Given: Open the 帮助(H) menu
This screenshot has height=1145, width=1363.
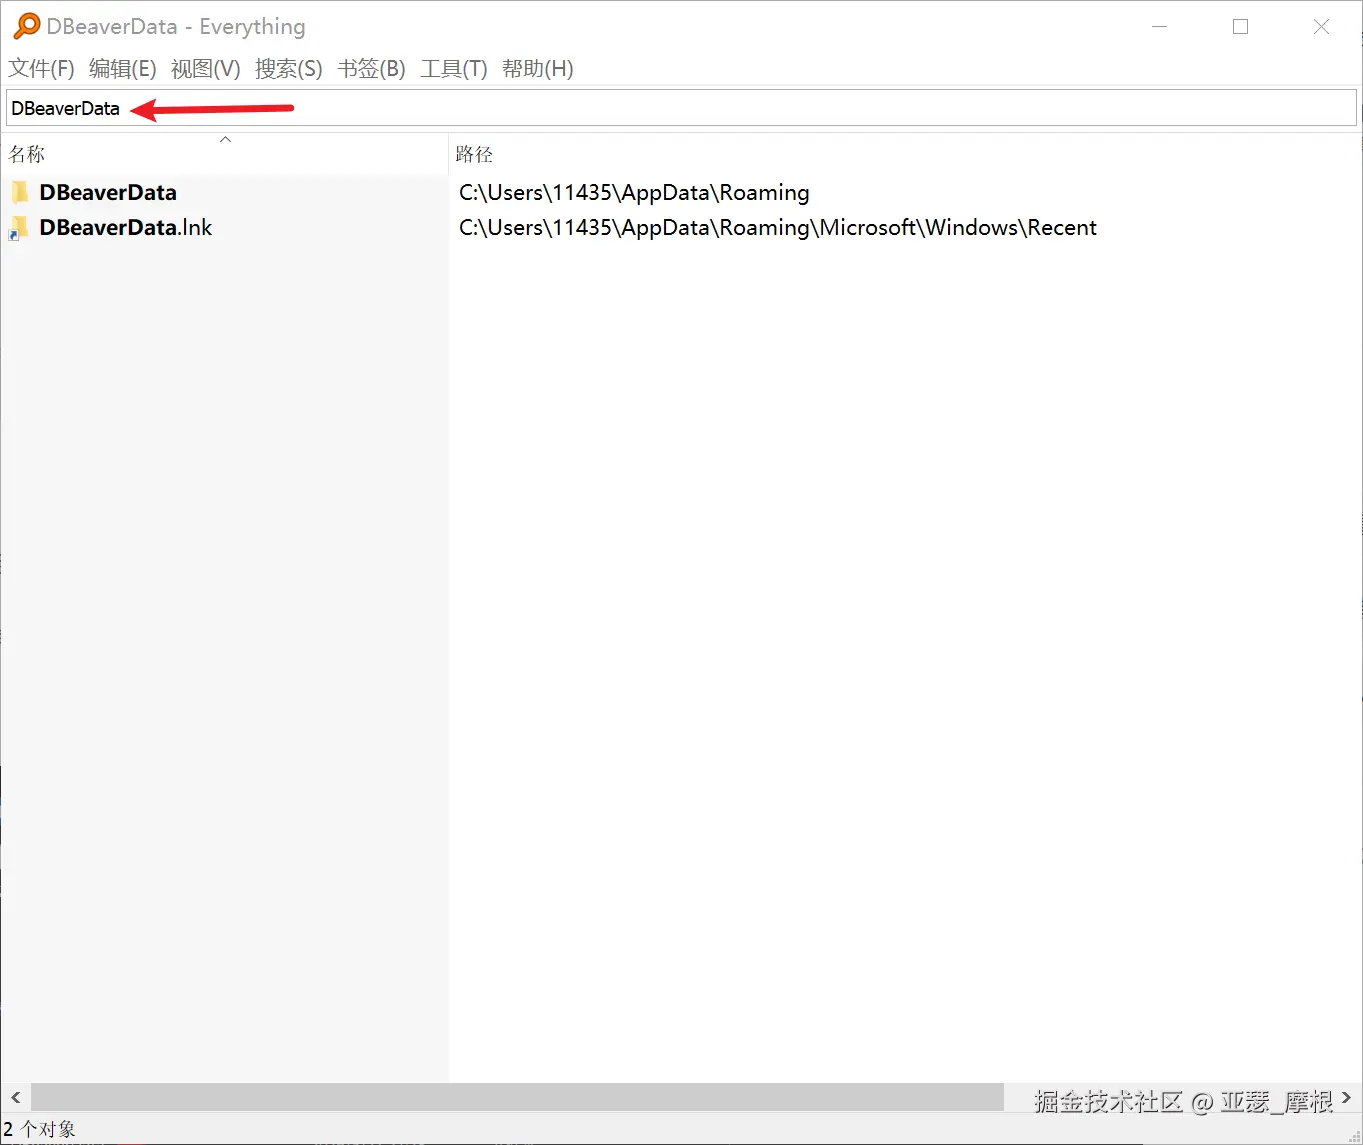Looking at the screenshot, I should (x=538, y=68).
